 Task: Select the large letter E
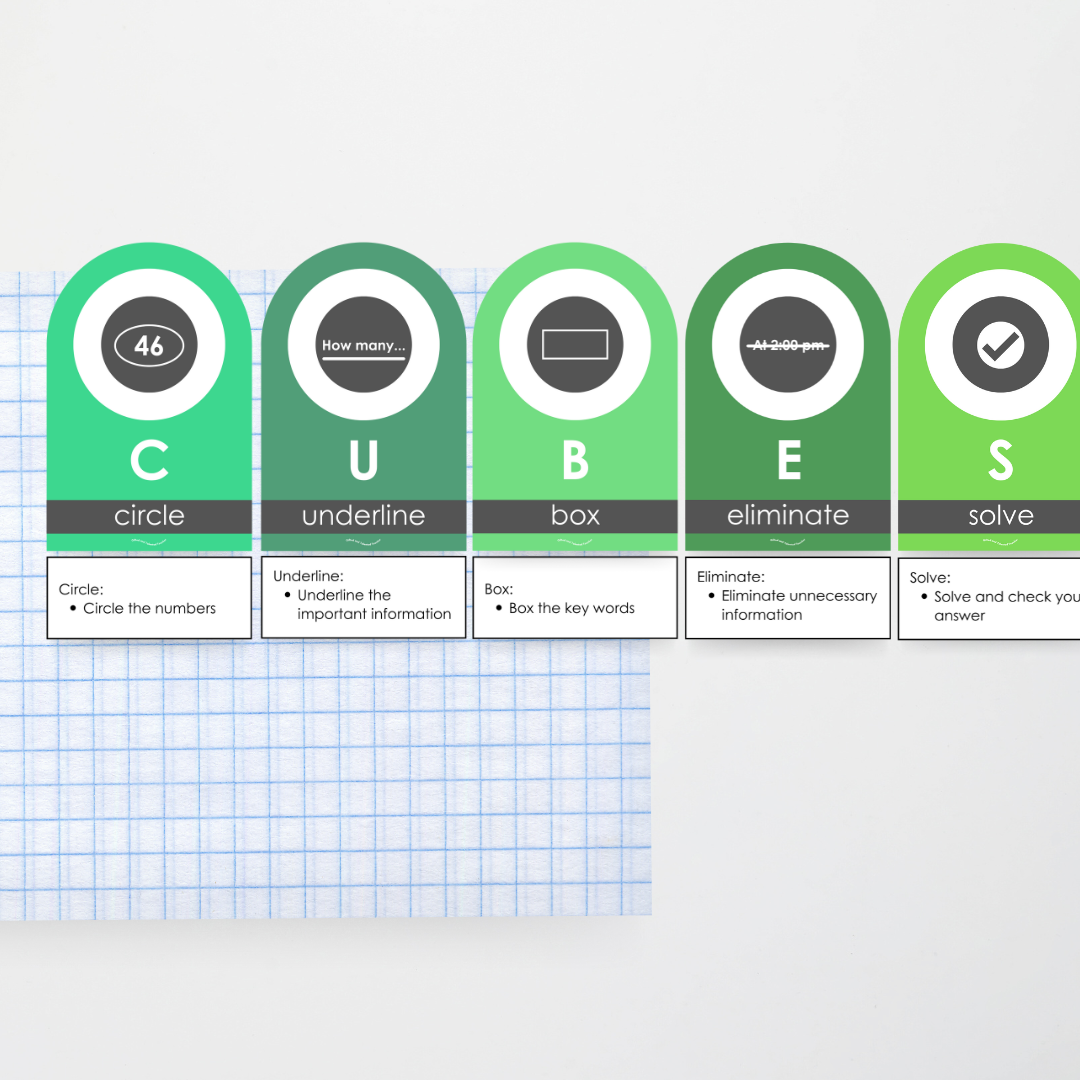coord(789,460)
